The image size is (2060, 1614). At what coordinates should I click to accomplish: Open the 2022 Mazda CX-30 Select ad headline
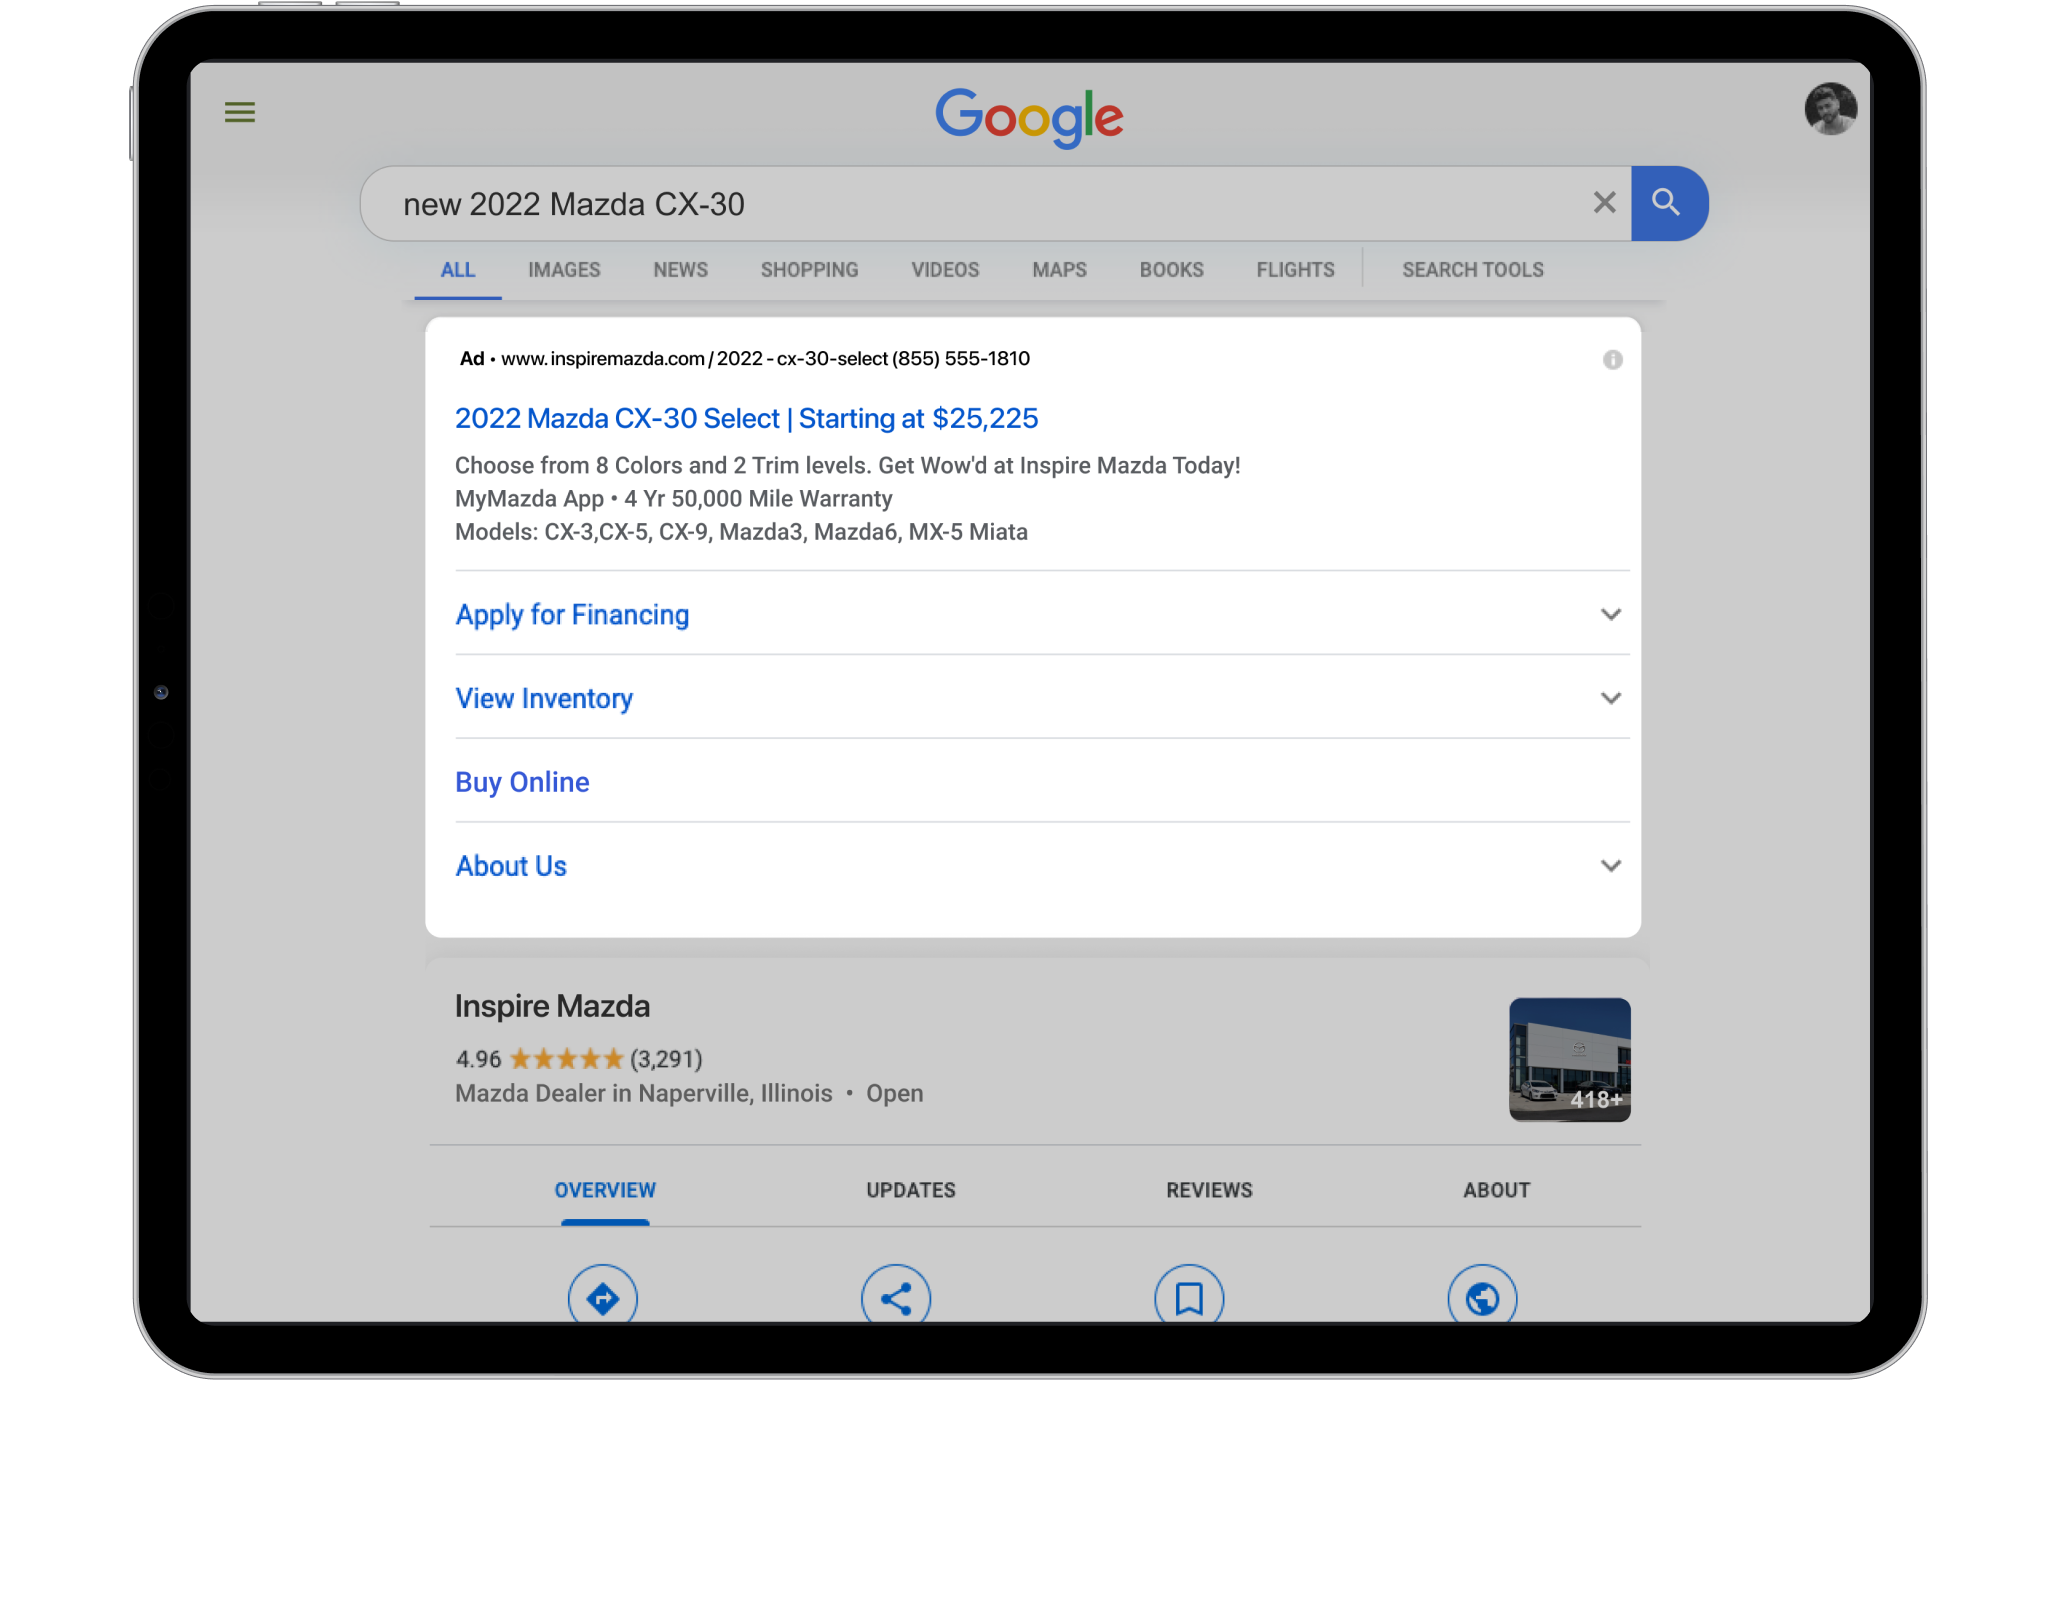[x=746, y=418]
